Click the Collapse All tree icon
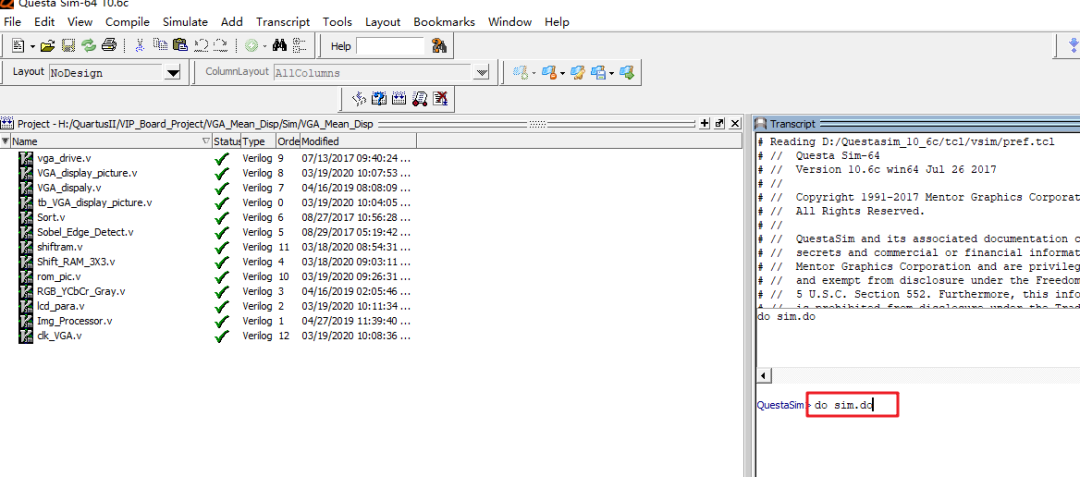 coord(300,46)
